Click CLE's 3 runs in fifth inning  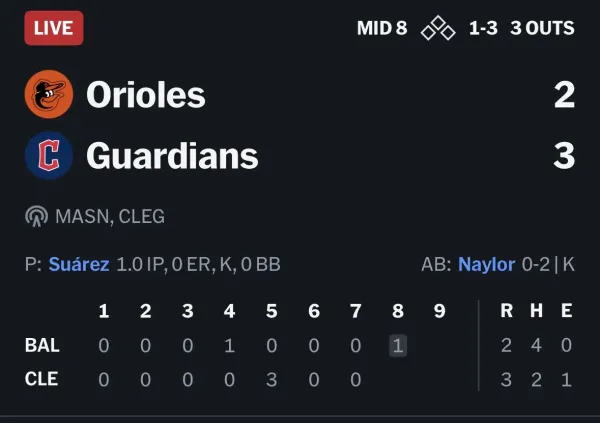[x=272, y=380]
